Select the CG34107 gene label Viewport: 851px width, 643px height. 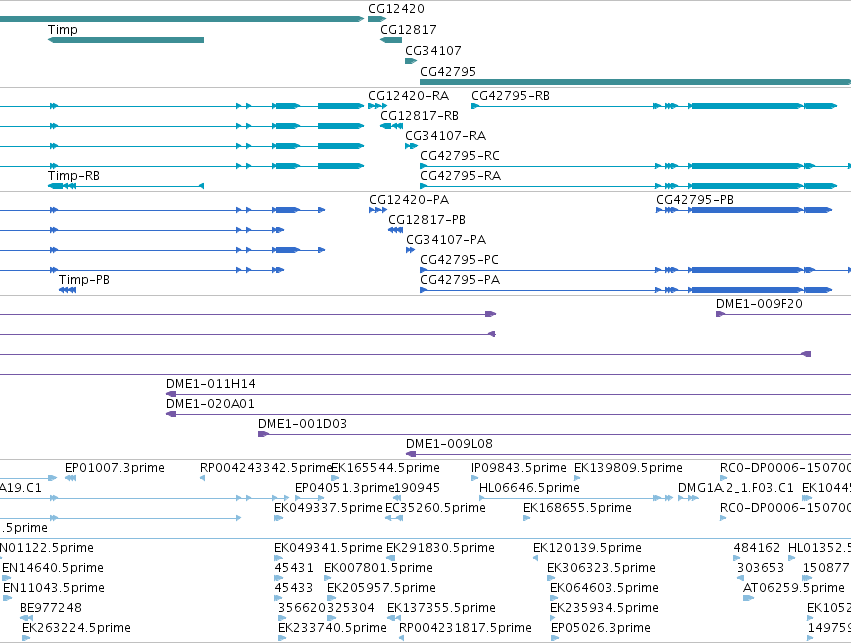[x=433, y=51]
